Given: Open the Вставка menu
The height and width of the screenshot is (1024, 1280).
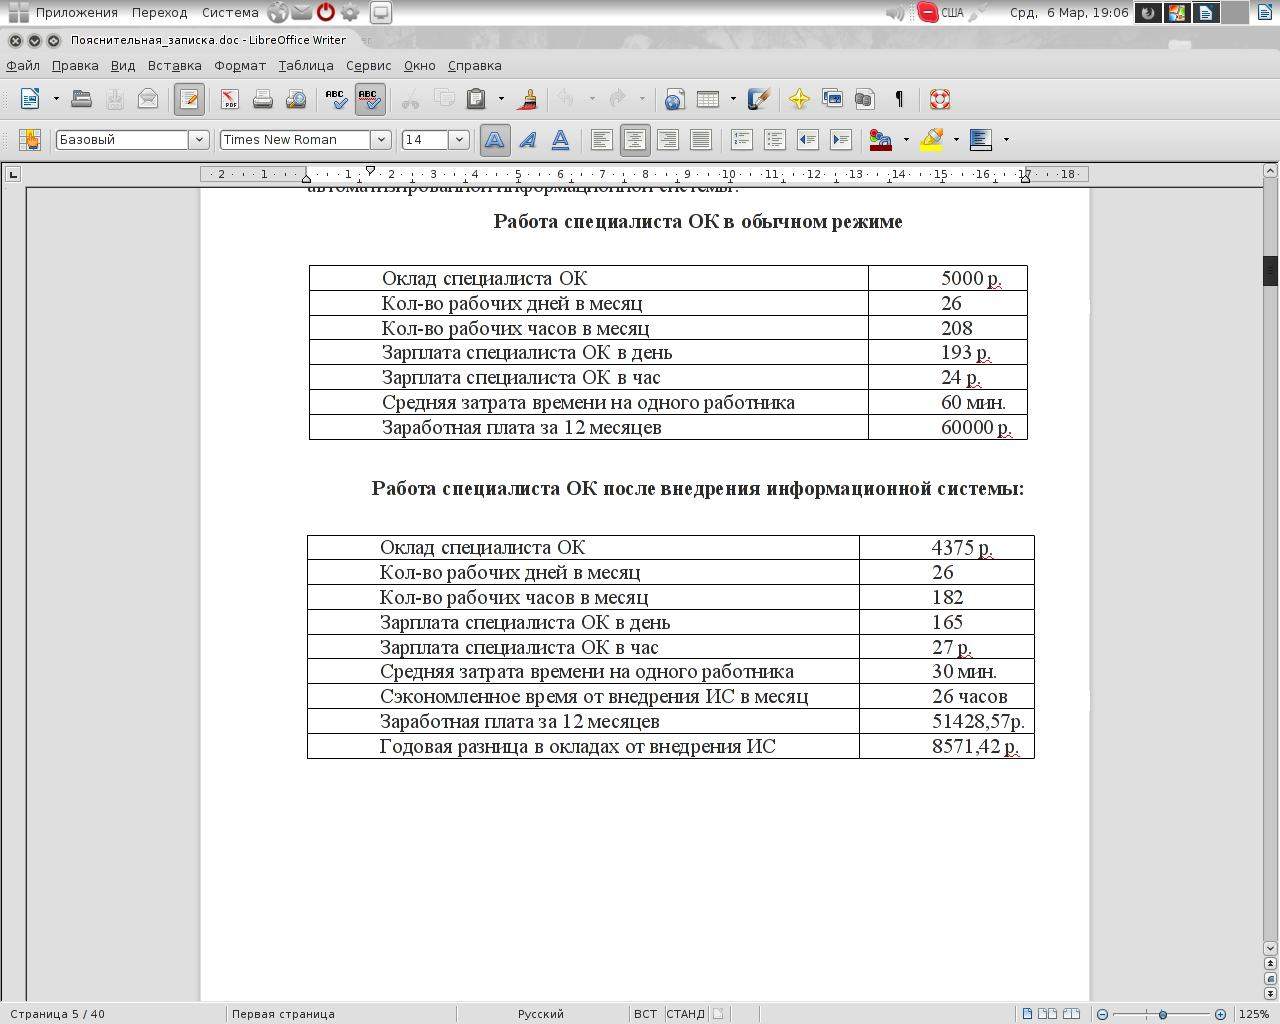Looking at the screenshot, I should click(174, 65).
